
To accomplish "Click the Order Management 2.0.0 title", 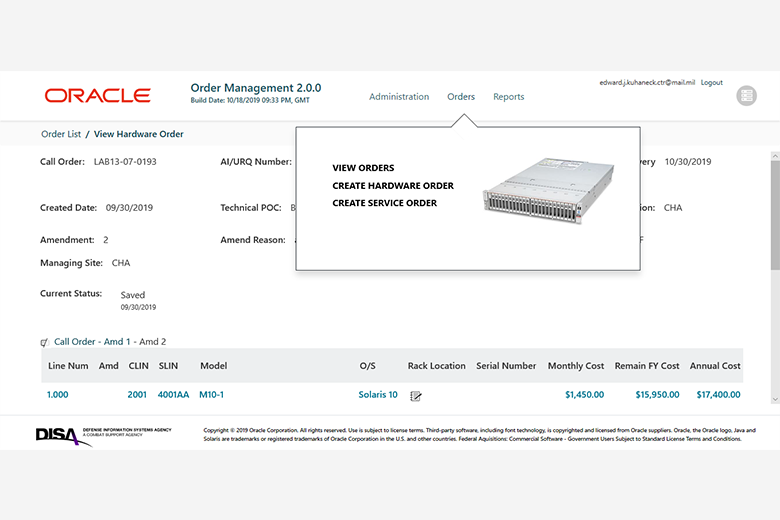I will [256, 88].
